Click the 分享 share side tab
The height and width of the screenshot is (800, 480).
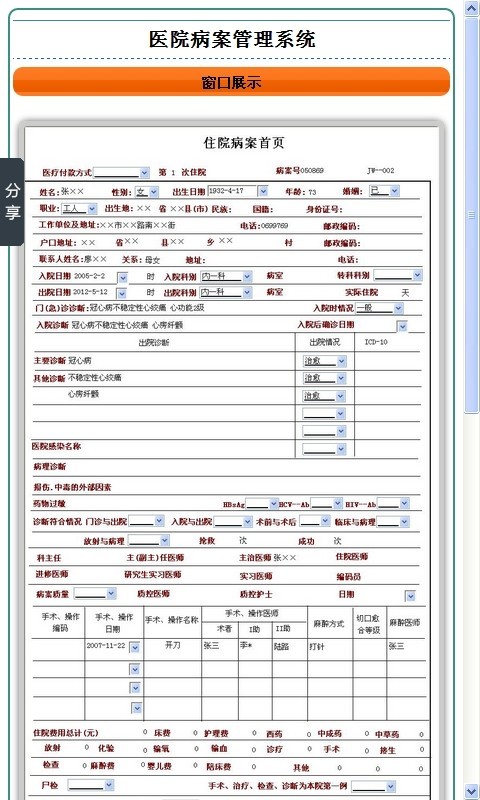click(12, 202)
